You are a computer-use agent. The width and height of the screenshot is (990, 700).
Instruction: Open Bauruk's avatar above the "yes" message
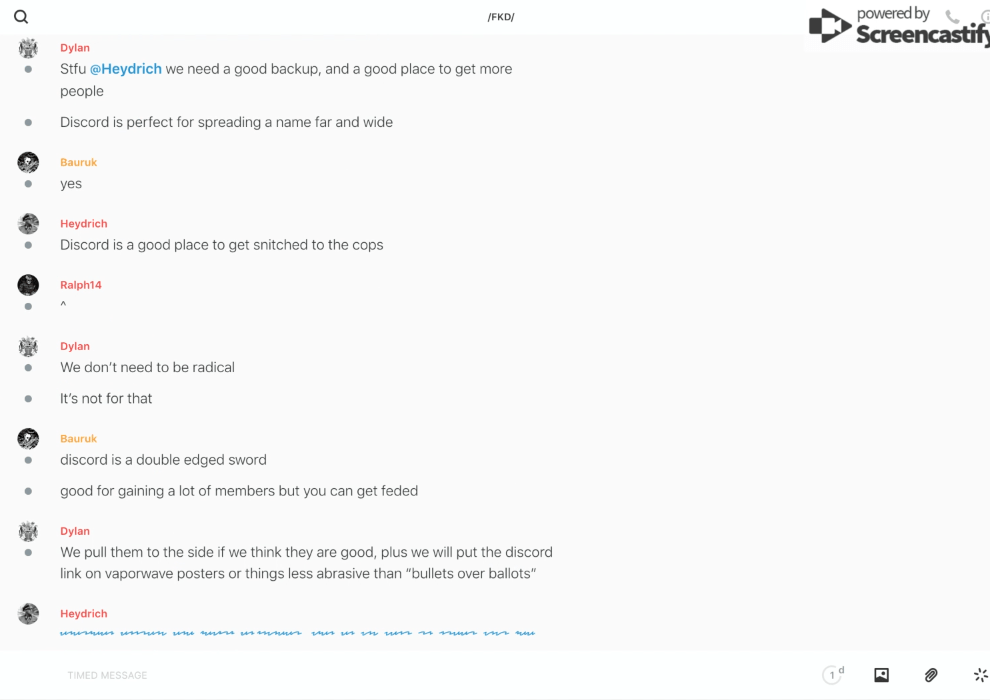click(28, 162)
